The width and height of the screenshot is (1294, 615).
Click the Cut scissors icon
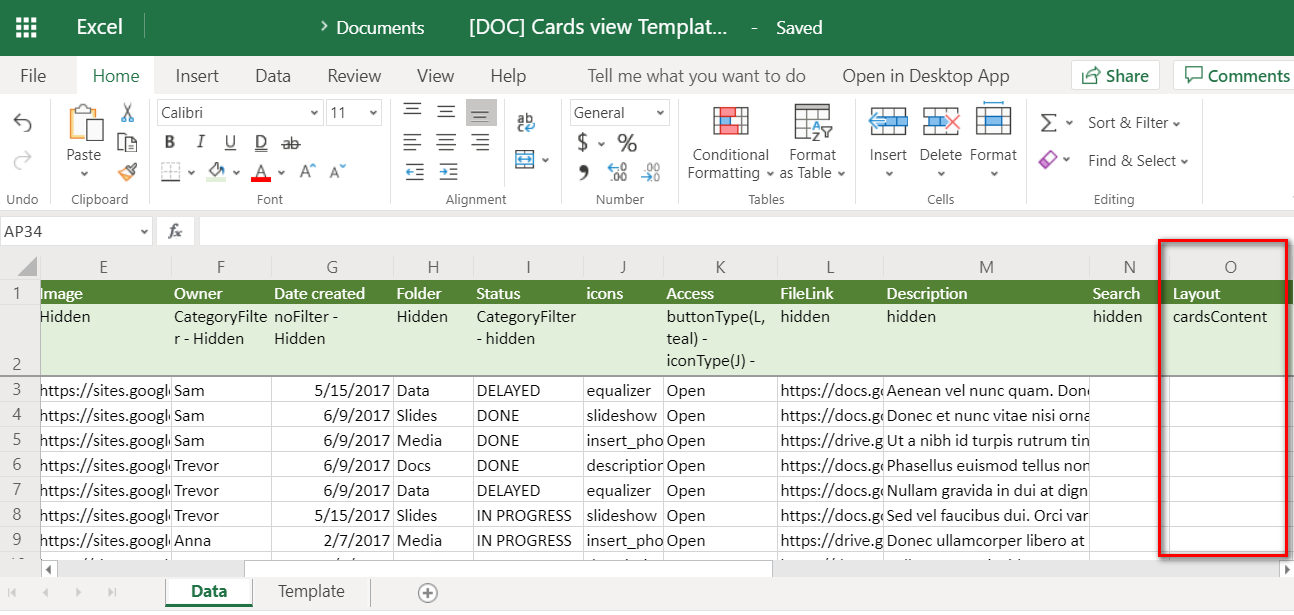127,113
